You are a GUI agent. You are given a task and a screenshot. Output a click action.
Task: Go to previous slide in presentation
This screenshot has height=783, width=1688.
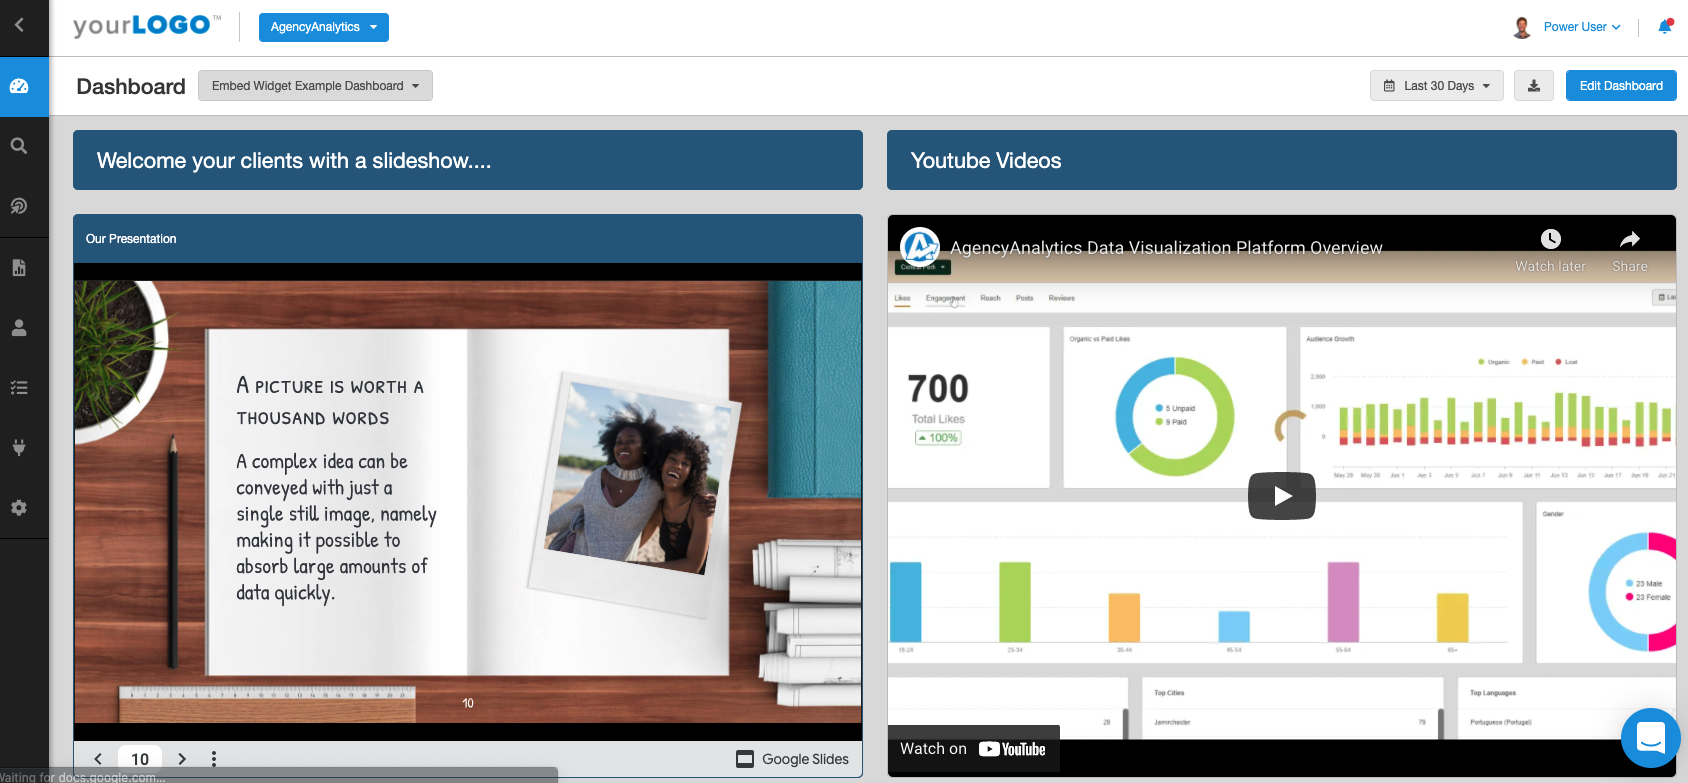(98, 759)
